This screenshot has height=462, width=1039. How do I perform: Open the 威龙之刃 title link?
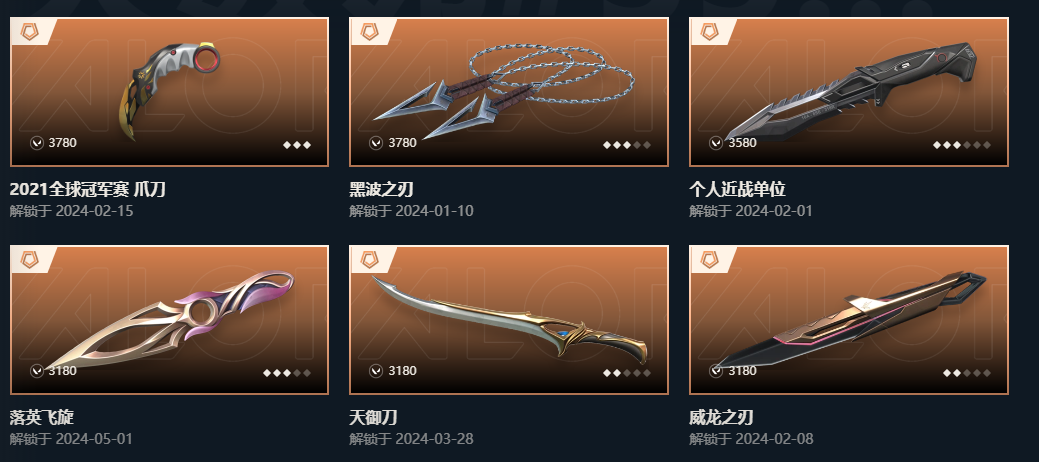[x=721, y=418]
